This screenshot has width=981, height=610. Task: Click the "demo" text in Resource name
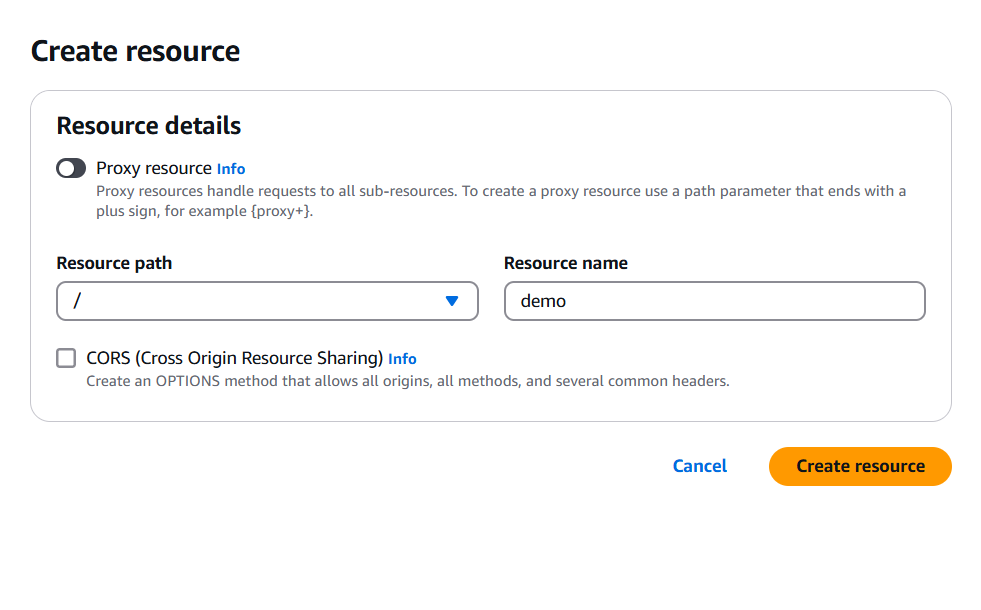543,301
